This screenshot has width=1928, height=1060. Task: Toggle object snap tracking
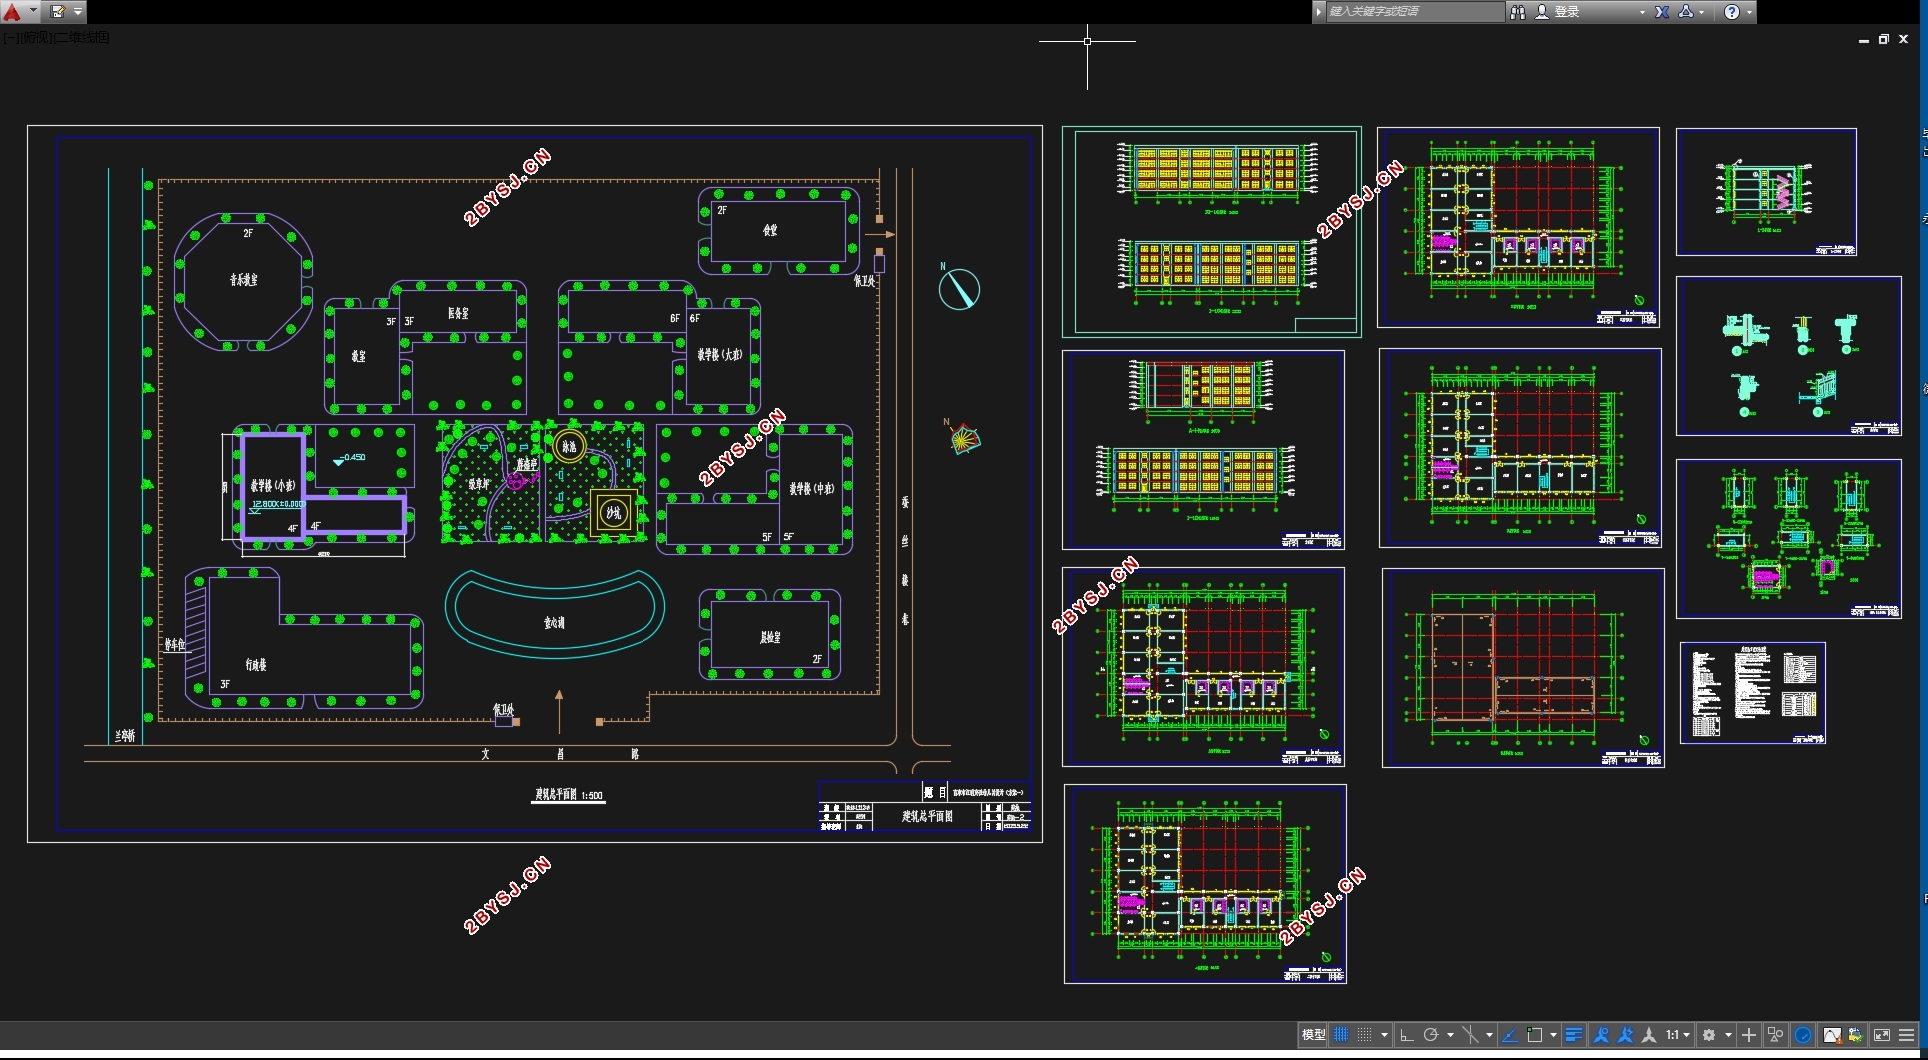[1510, 1035]
